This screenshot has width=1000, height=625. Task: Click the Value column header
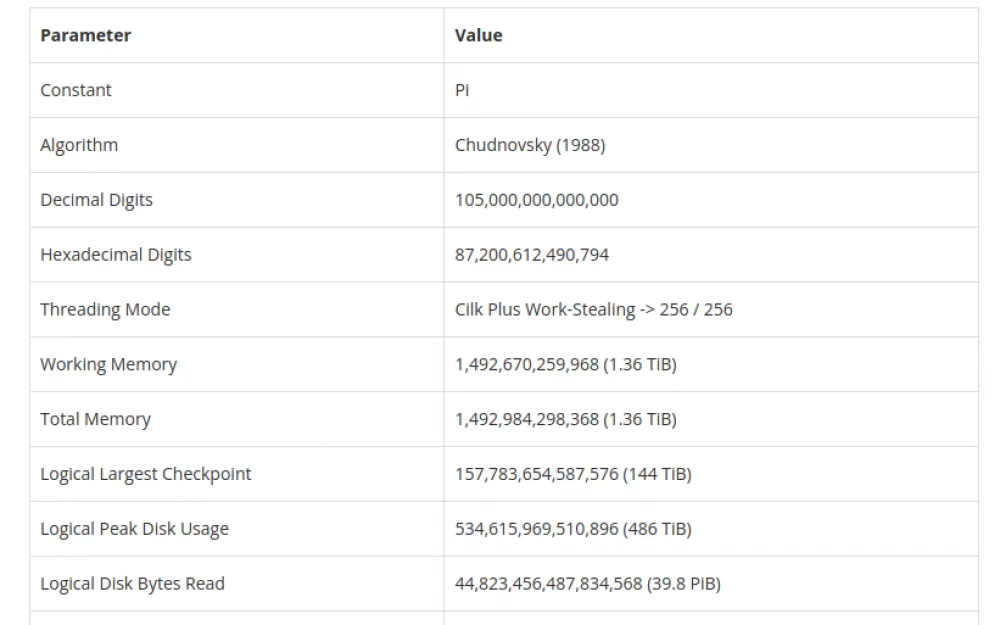[478, 36]
